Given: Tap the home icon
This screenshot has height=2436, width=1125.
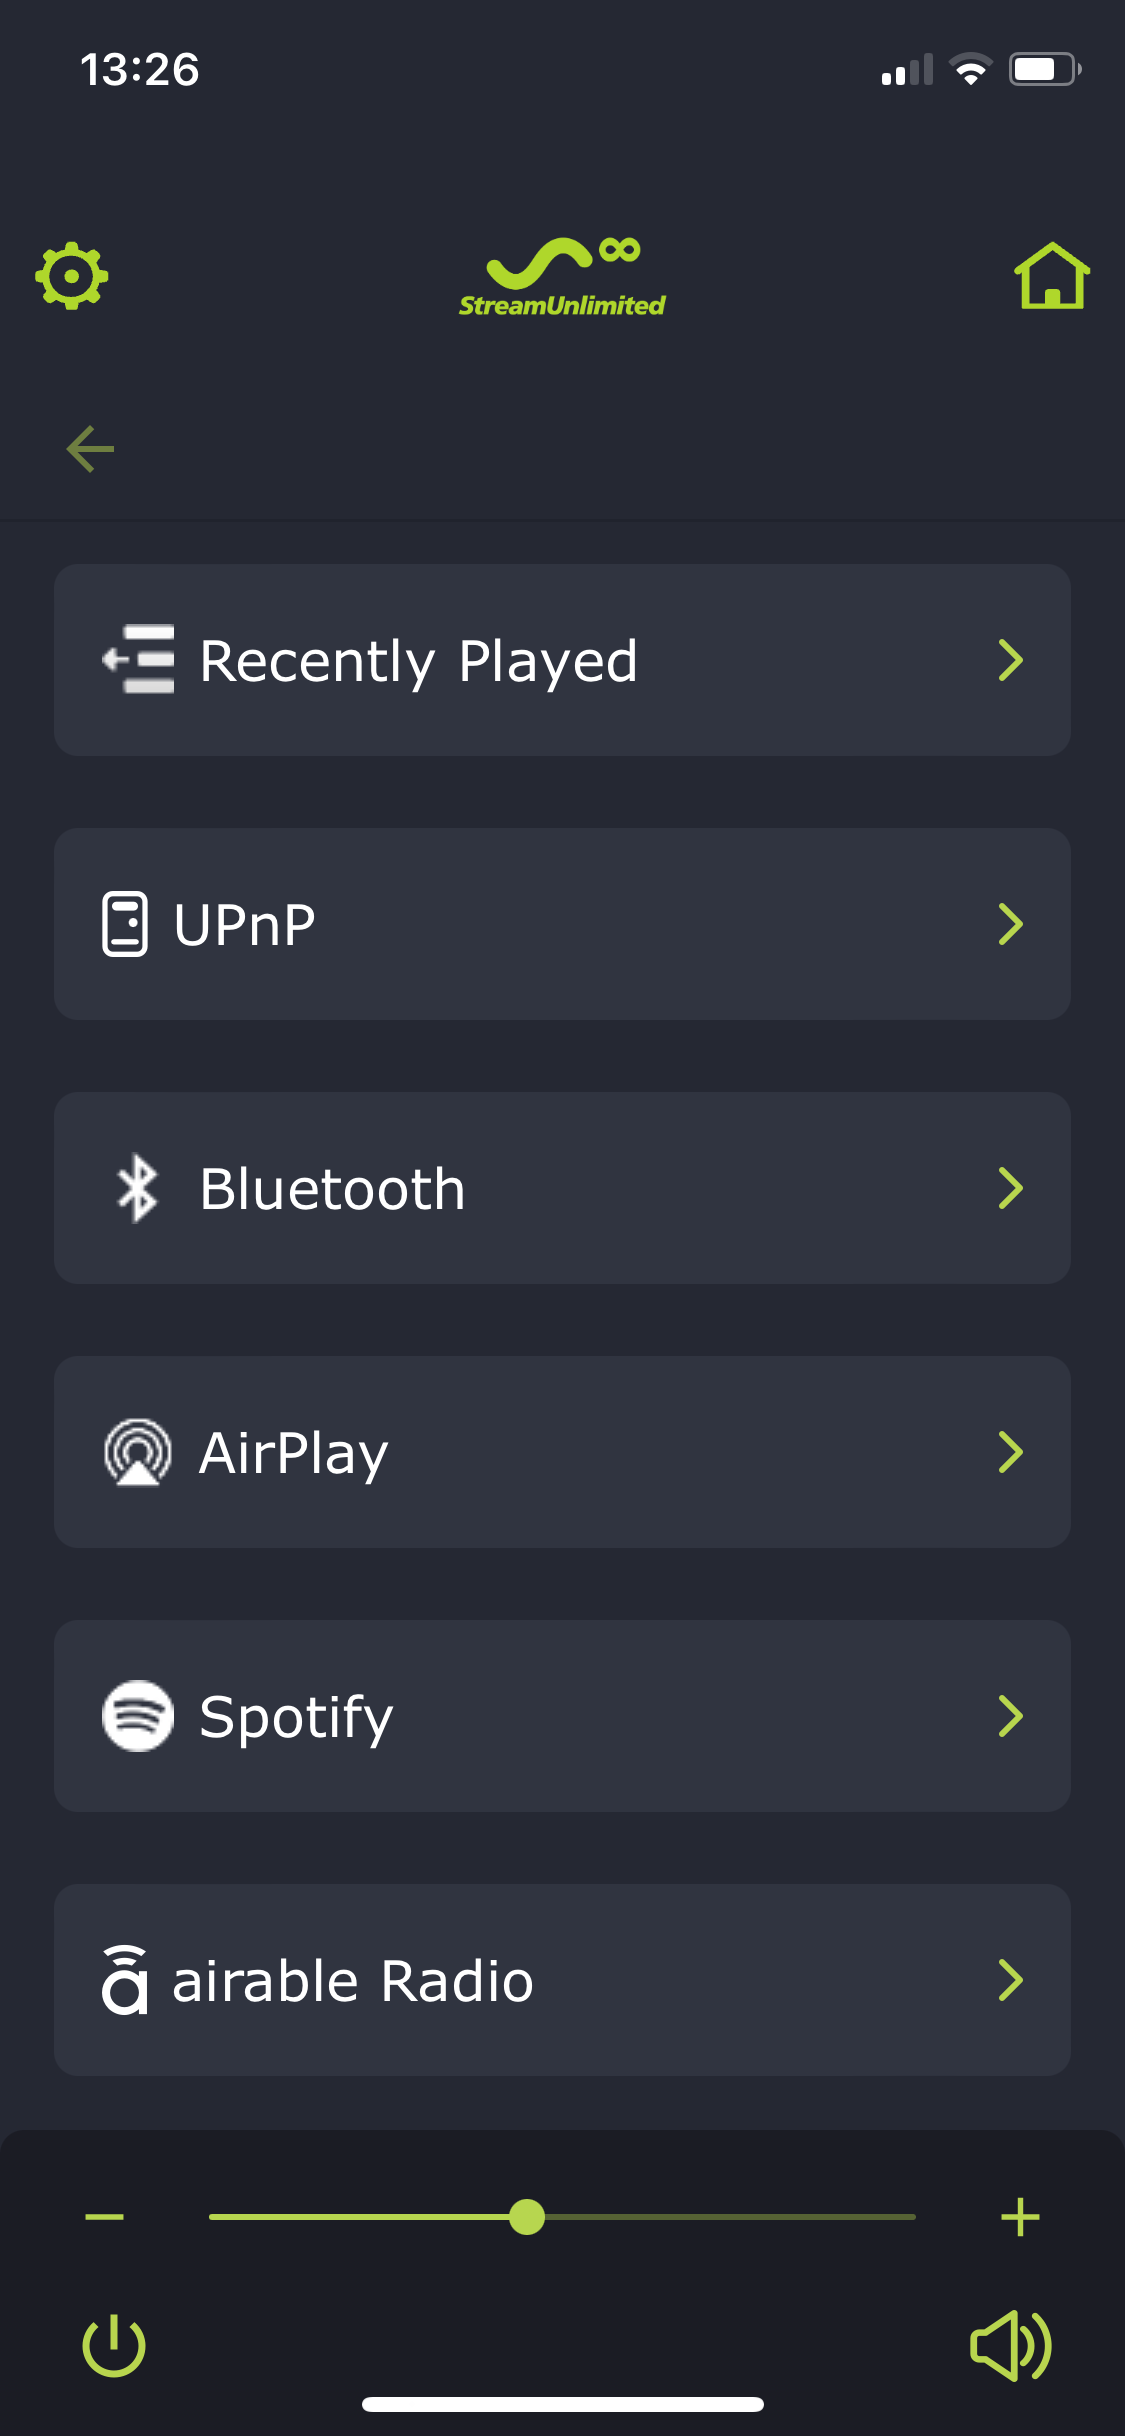Looking at the screenshot, I should [x=1052, y=275].
